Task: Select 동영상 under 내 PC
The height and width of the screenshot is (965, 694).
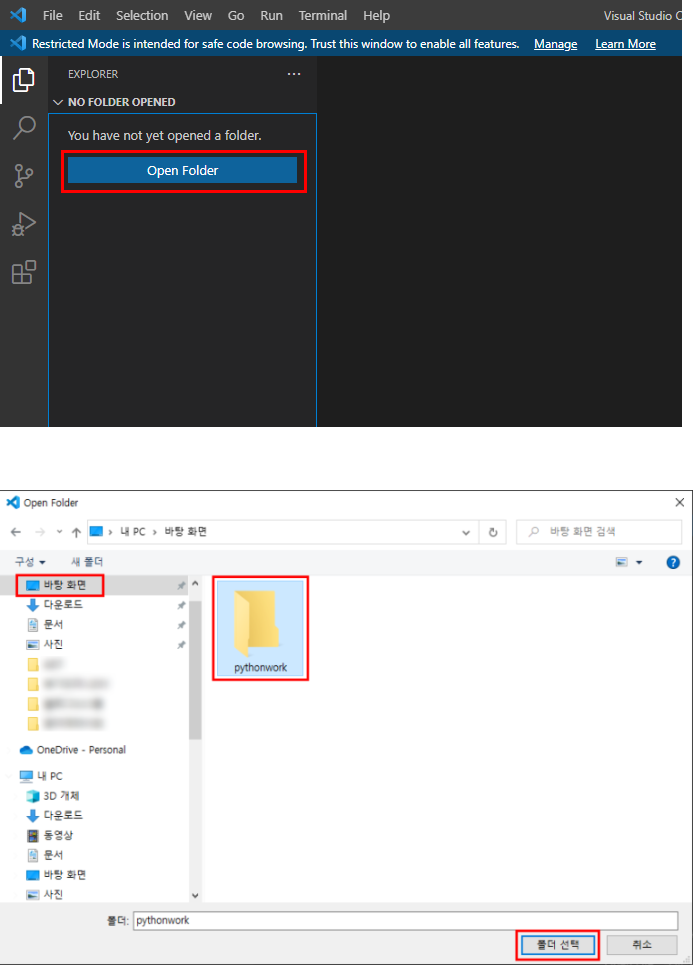Action: coord(50,835)
